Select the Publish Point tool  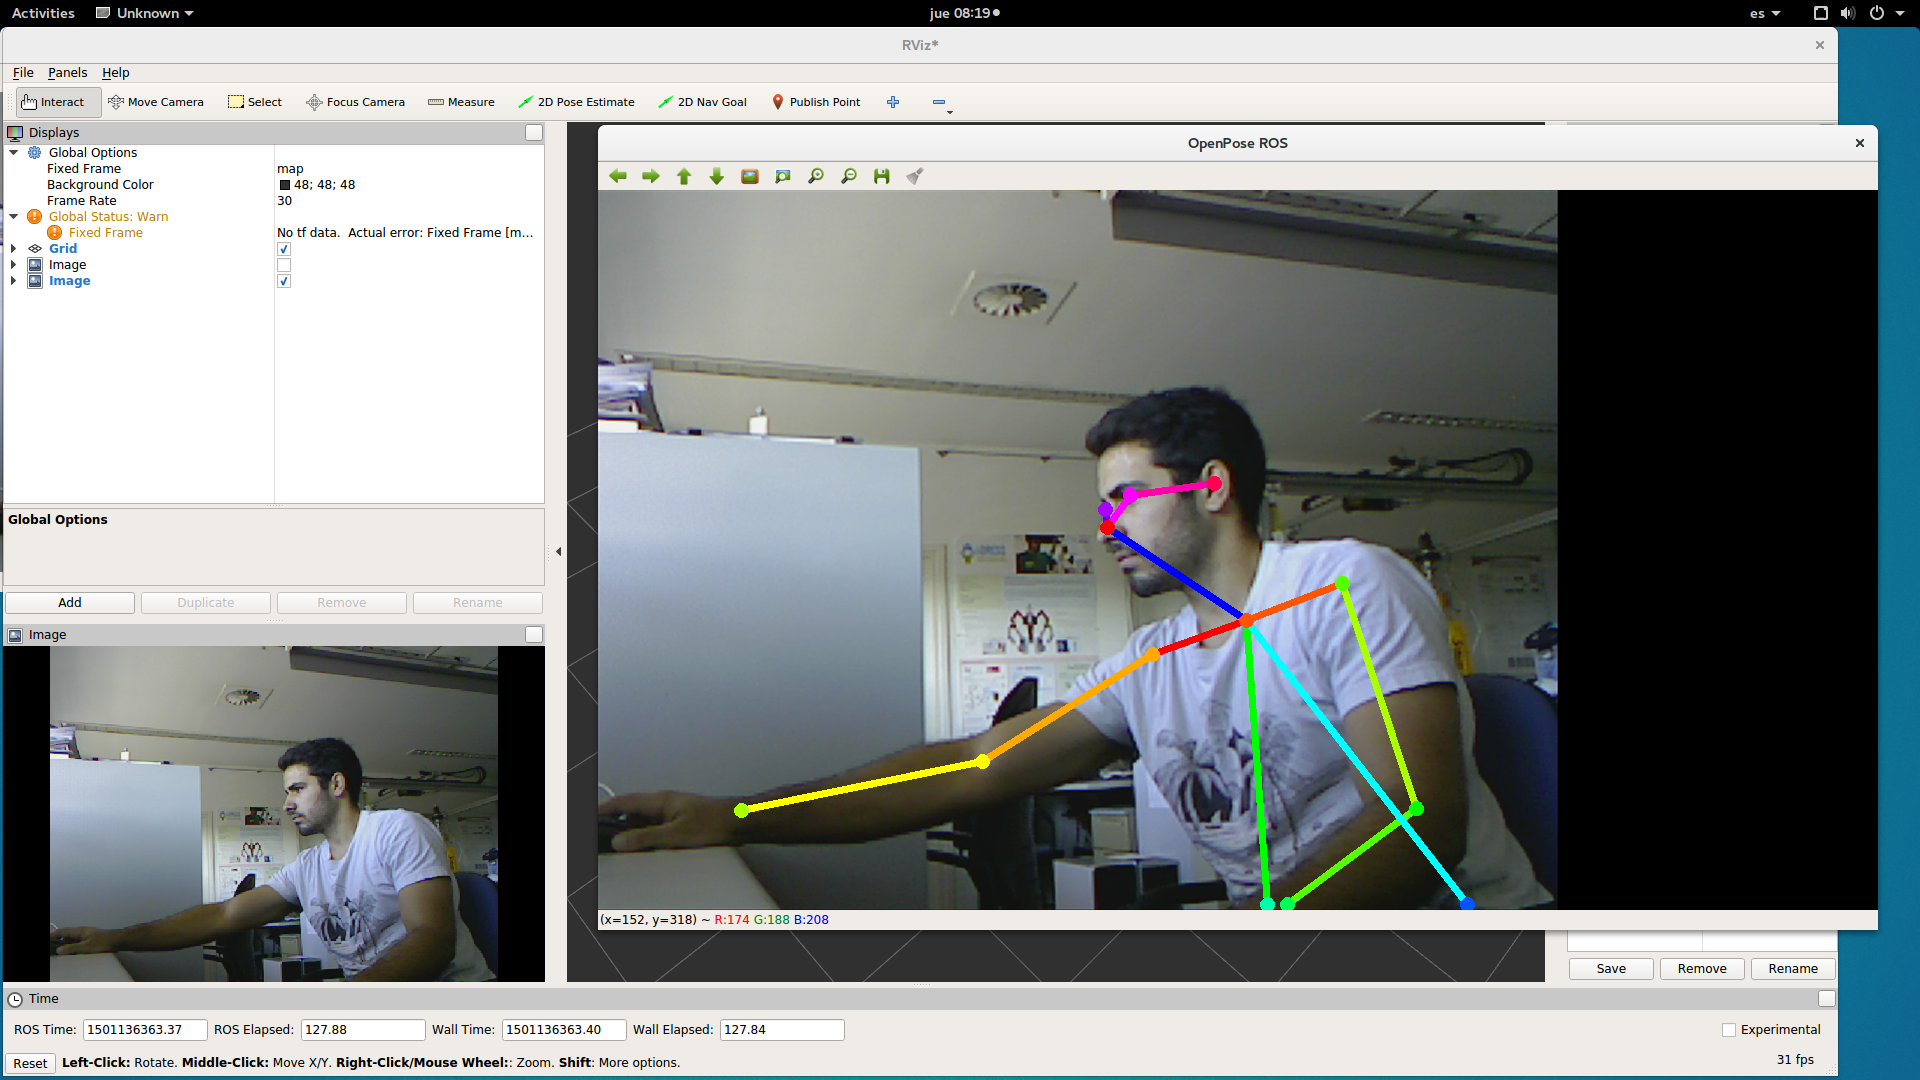pyautogui.click(x=815, y=102)
